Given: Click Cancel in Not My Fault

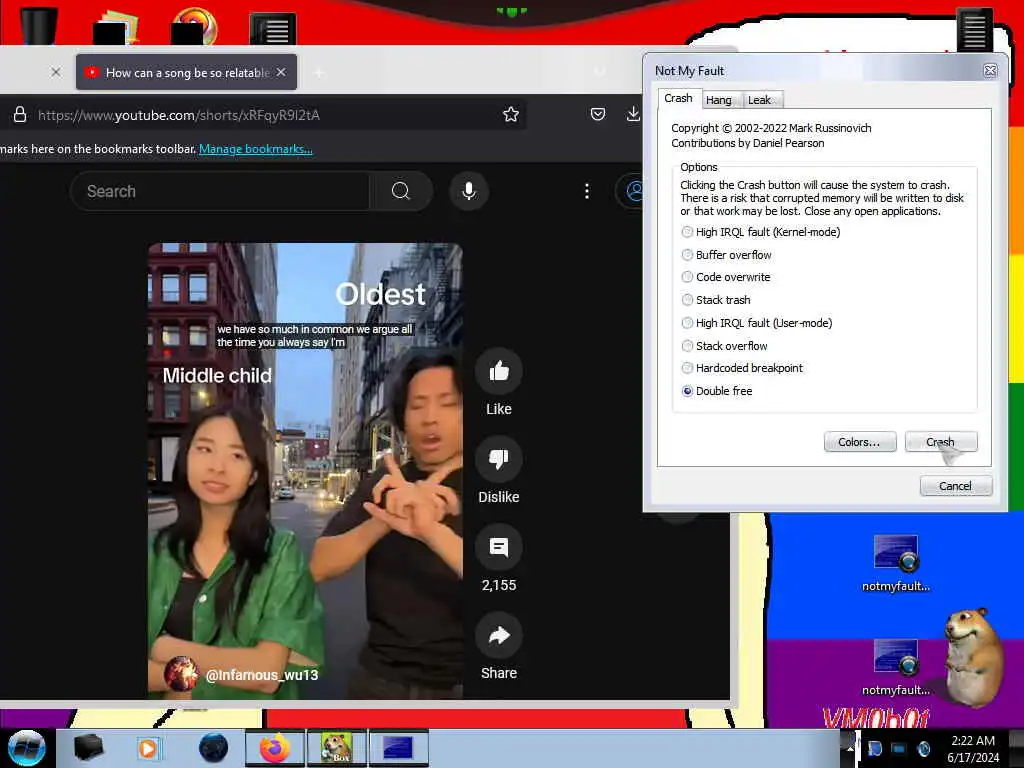Looking at the screenshot, I should 955,486.
